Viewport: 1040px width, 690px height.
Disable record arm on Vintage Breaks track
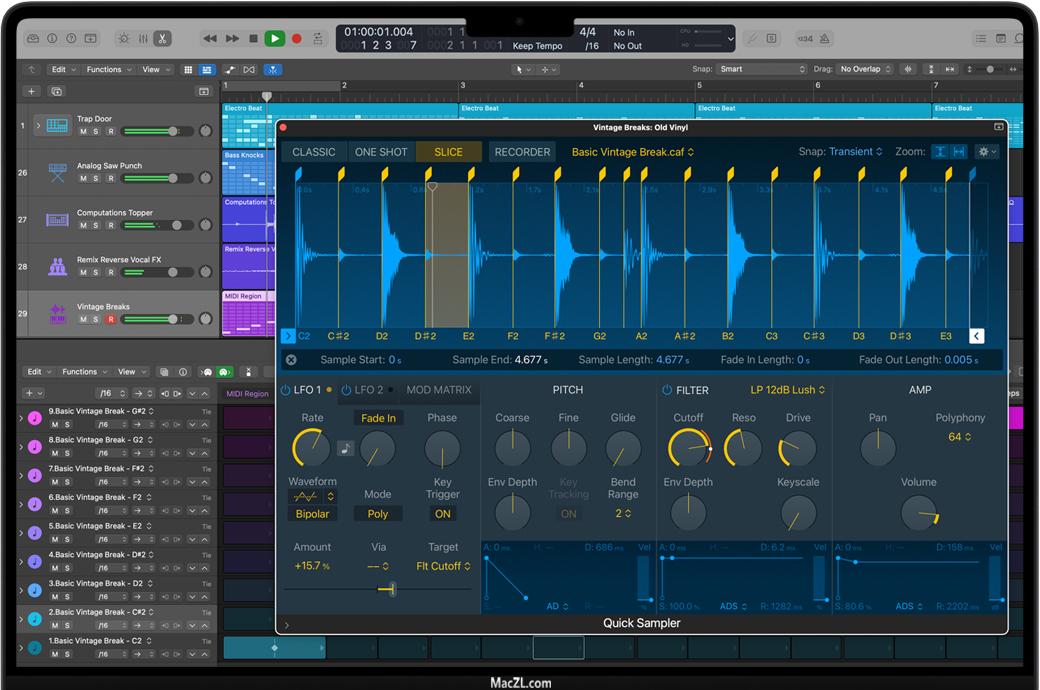coord(110,320)
